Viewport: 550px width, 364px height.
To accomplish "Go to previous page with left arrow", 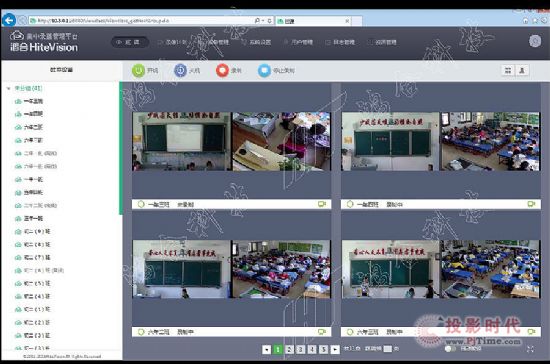I will (x=267, y=349).
